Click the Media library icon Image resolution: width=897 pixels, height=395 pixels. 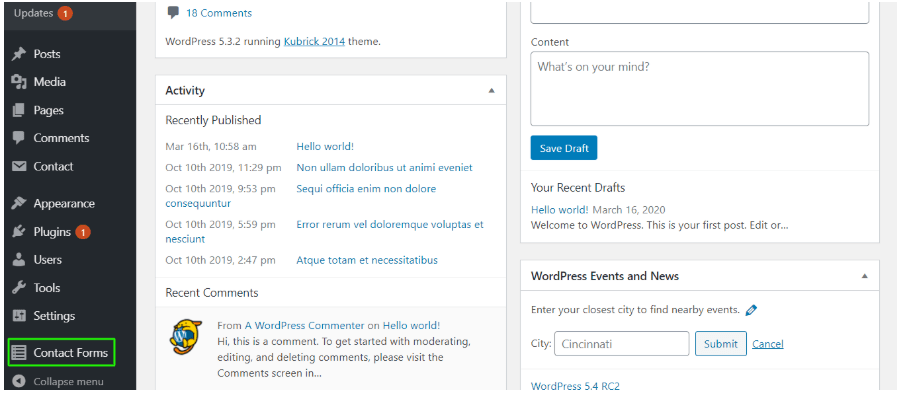click(19, 82)
